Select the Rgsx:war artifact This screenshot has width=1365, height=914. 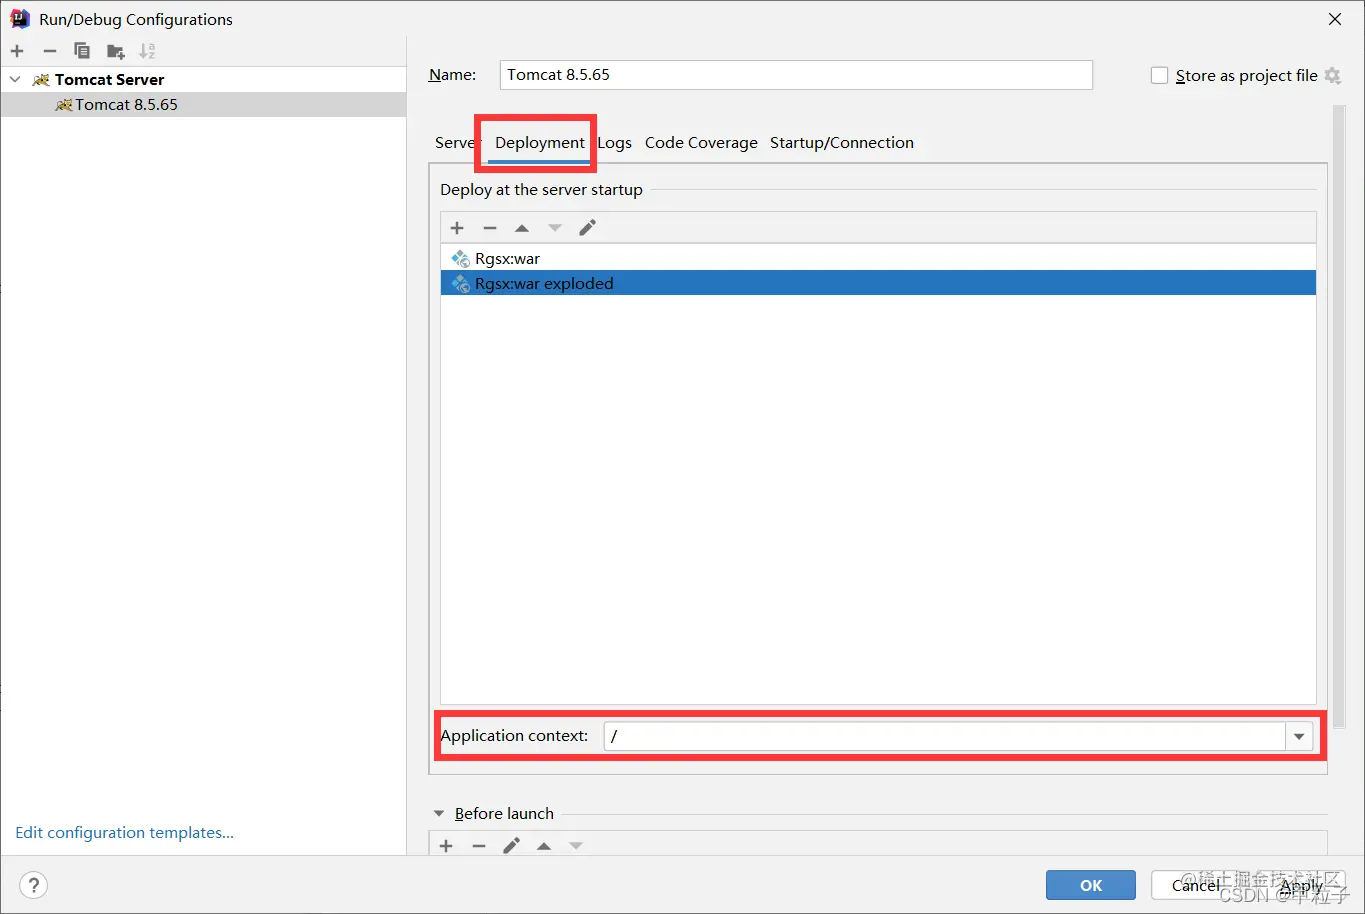[x=878, y=258]
